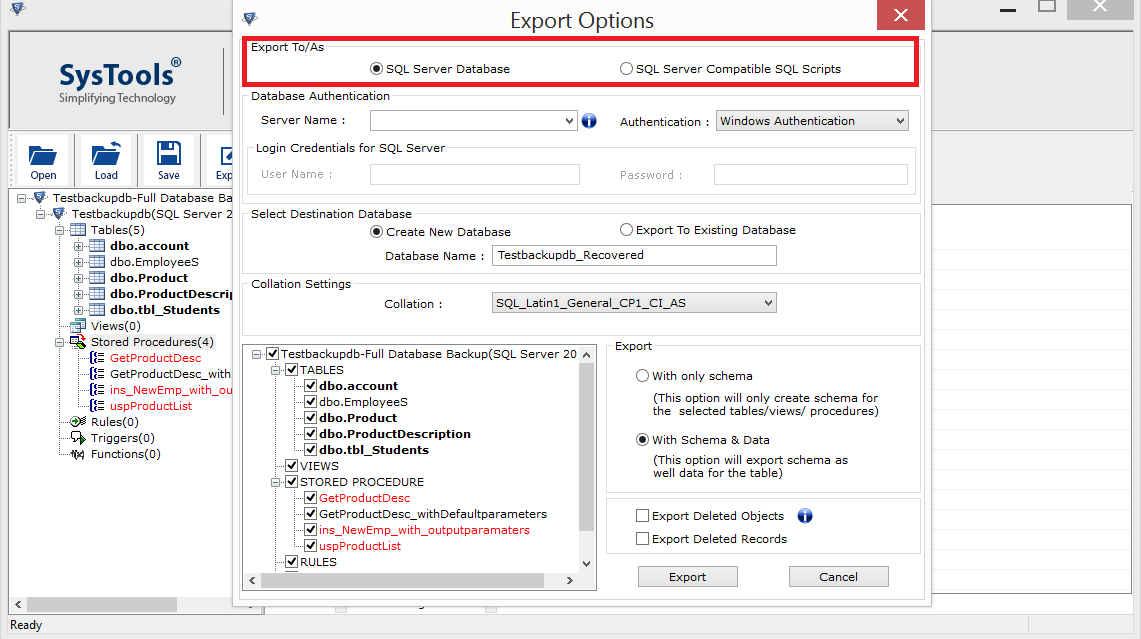
Task: Enable Export Deleted Objects checkbox
Action: [642, 516]
